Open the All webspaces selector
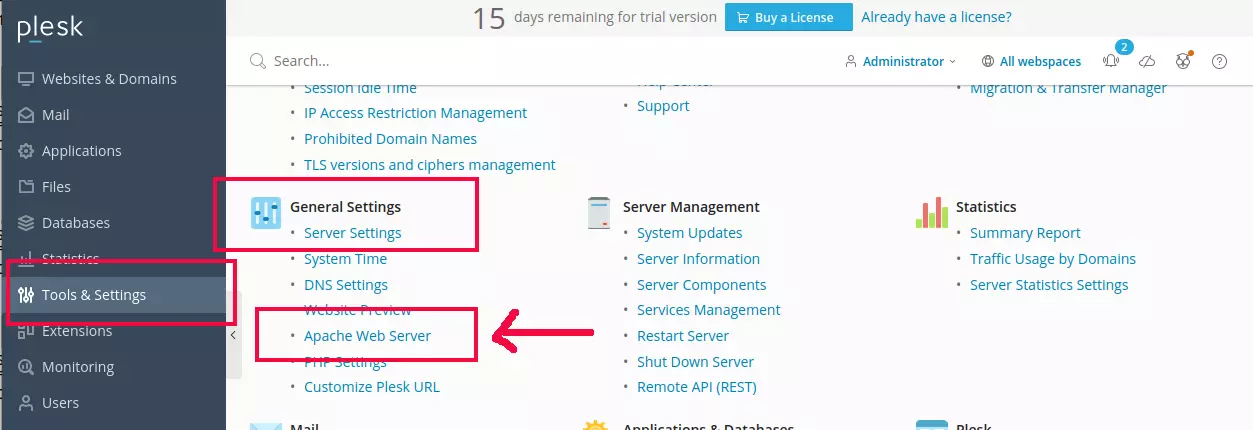This screenshot has height=430, width=1253. pos(1031,61)
